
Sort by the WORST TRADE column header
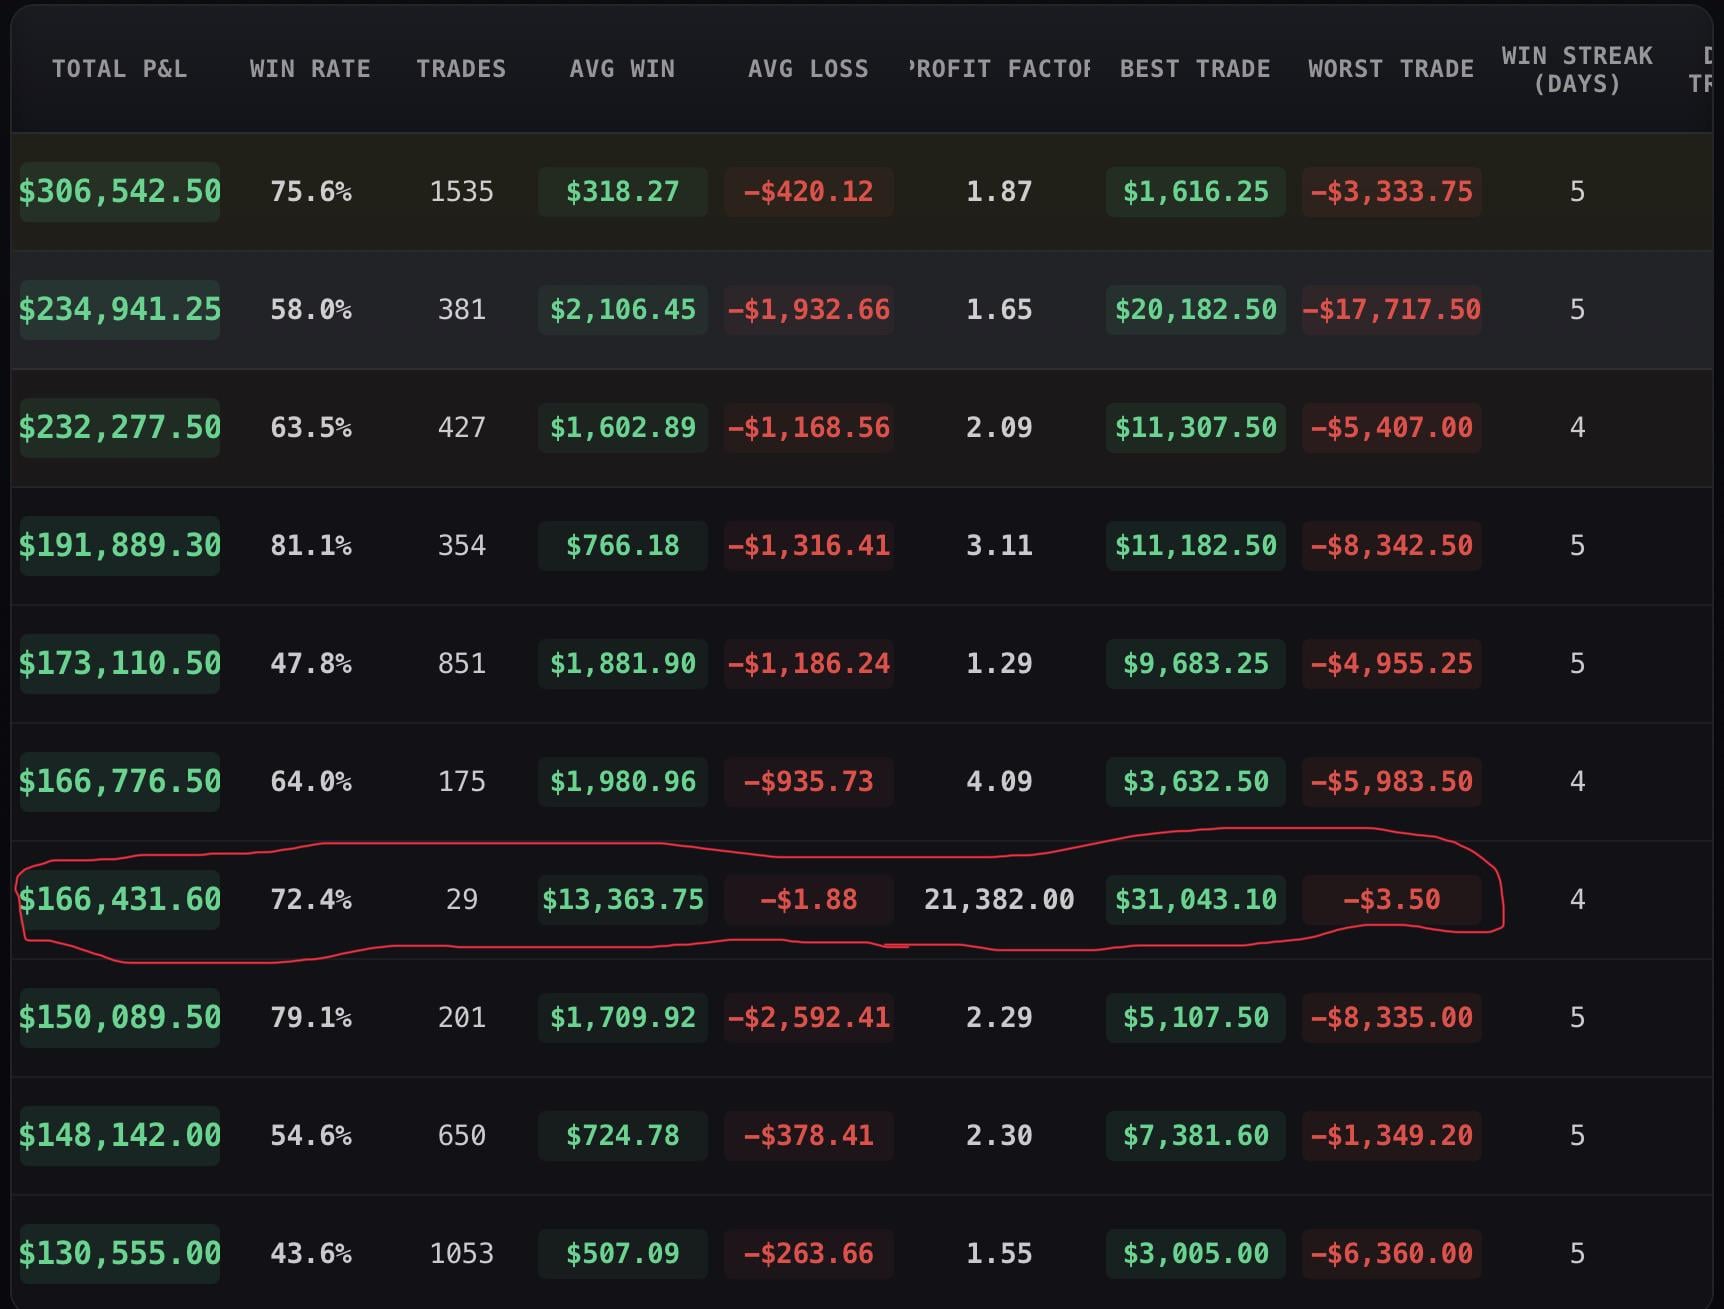1390,68
